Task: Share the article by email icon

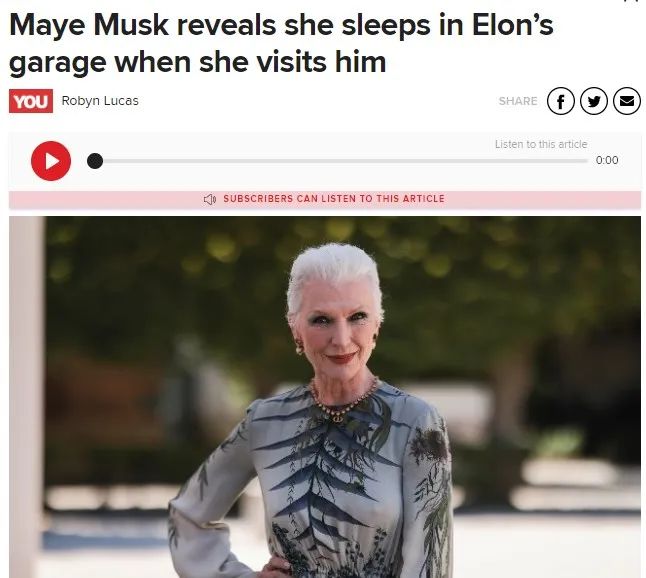Action: click(x=627, y=101)
